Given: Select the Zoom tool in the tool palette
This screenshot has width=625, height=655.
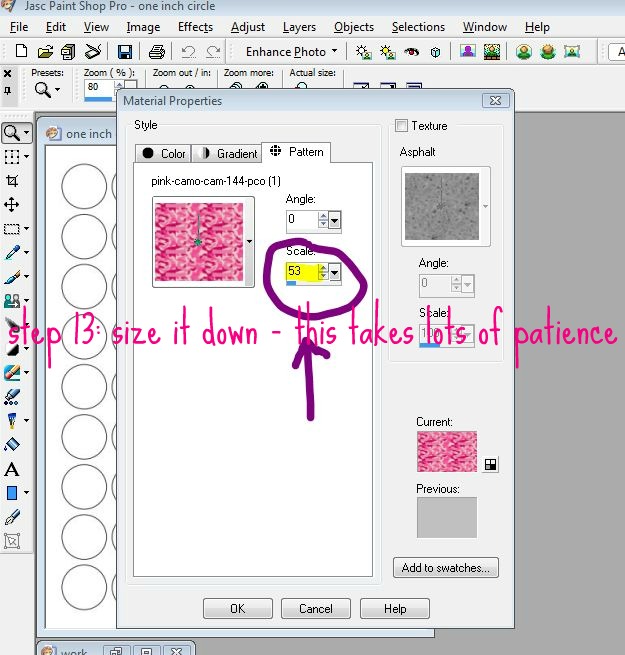Looking at the screenshot, I should [x=11, y=133].
